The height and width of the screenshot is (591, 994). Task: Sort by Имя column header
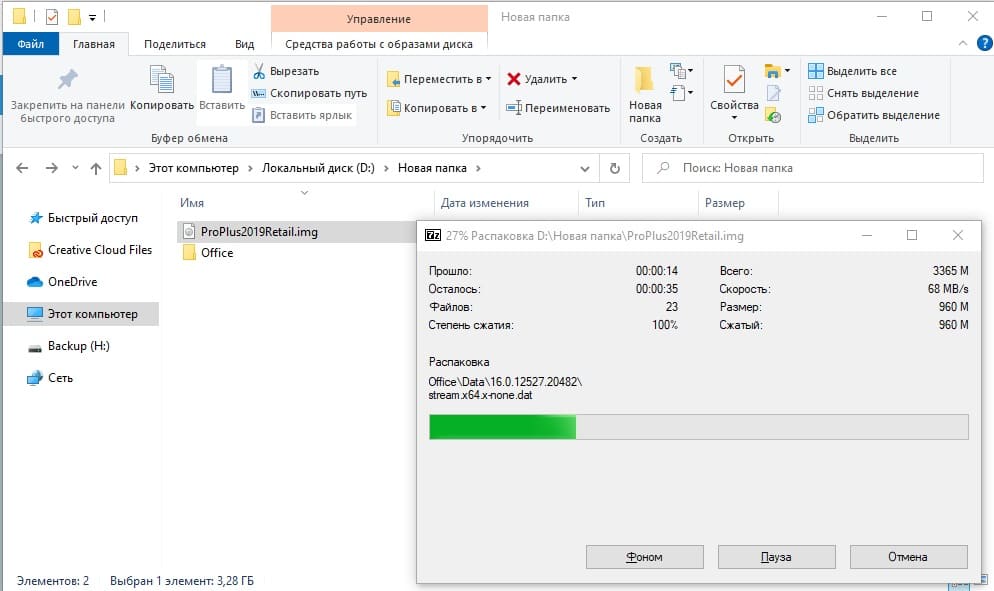(192, 203)
